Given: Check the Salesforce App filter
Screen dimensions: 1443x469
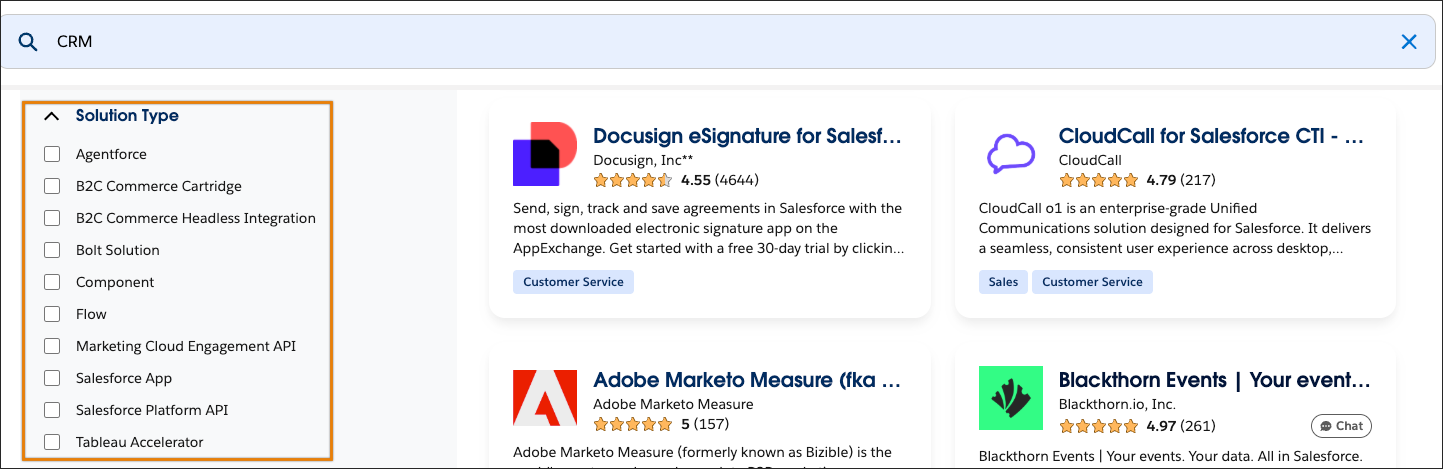Looking at the screenshot, I should [x=52, y=378].
